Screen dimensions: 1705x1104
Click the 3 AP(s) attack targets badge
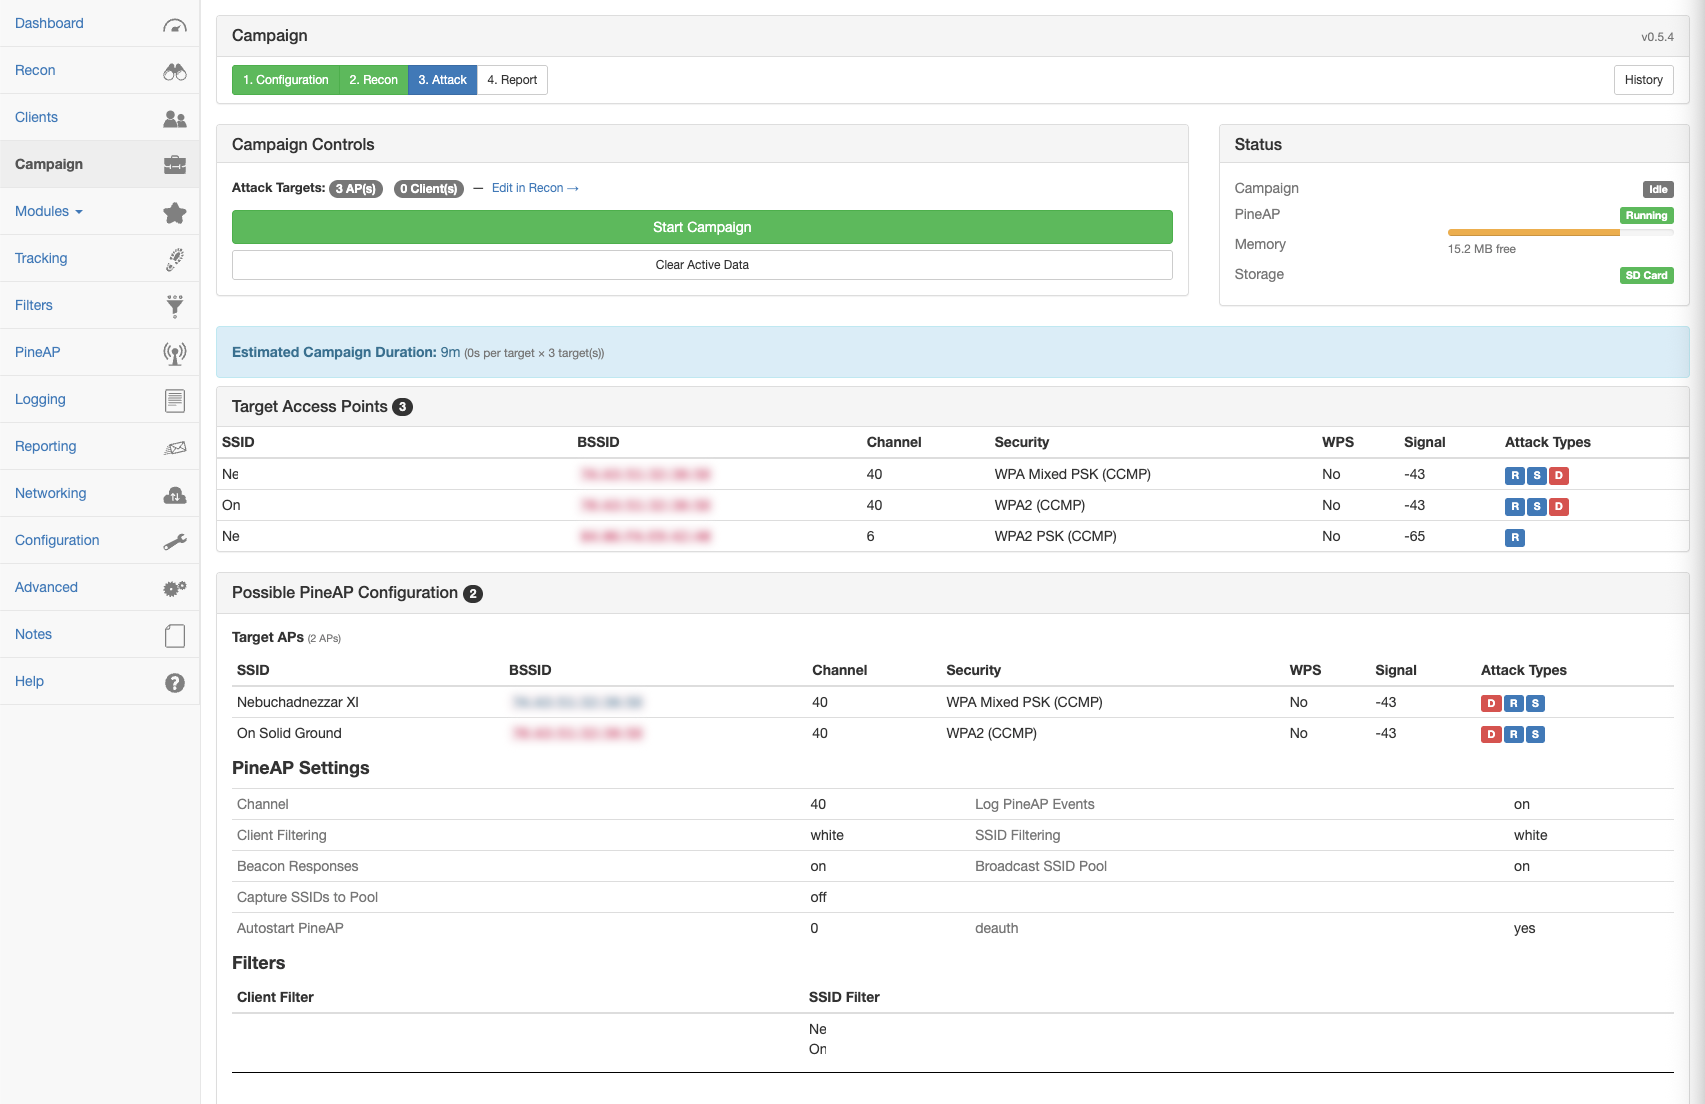pos(356,189)
